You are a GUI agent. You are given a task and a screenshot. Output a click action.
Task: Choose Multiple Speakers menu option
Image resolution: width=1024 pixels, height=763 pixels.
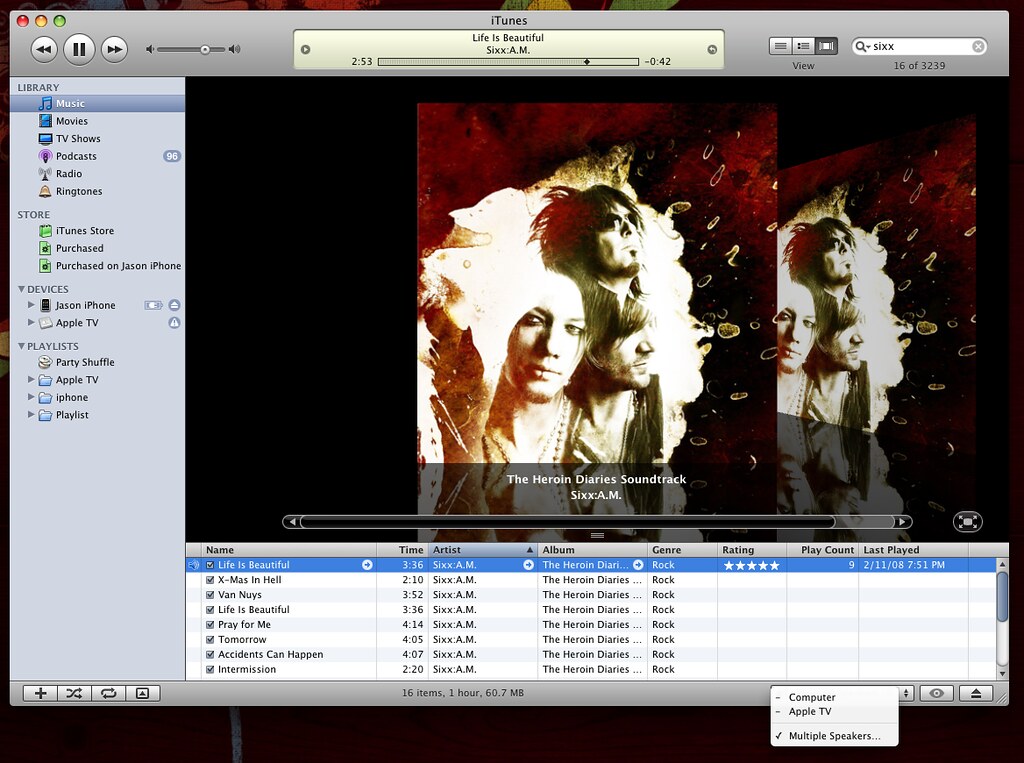(x=835, y=736)
